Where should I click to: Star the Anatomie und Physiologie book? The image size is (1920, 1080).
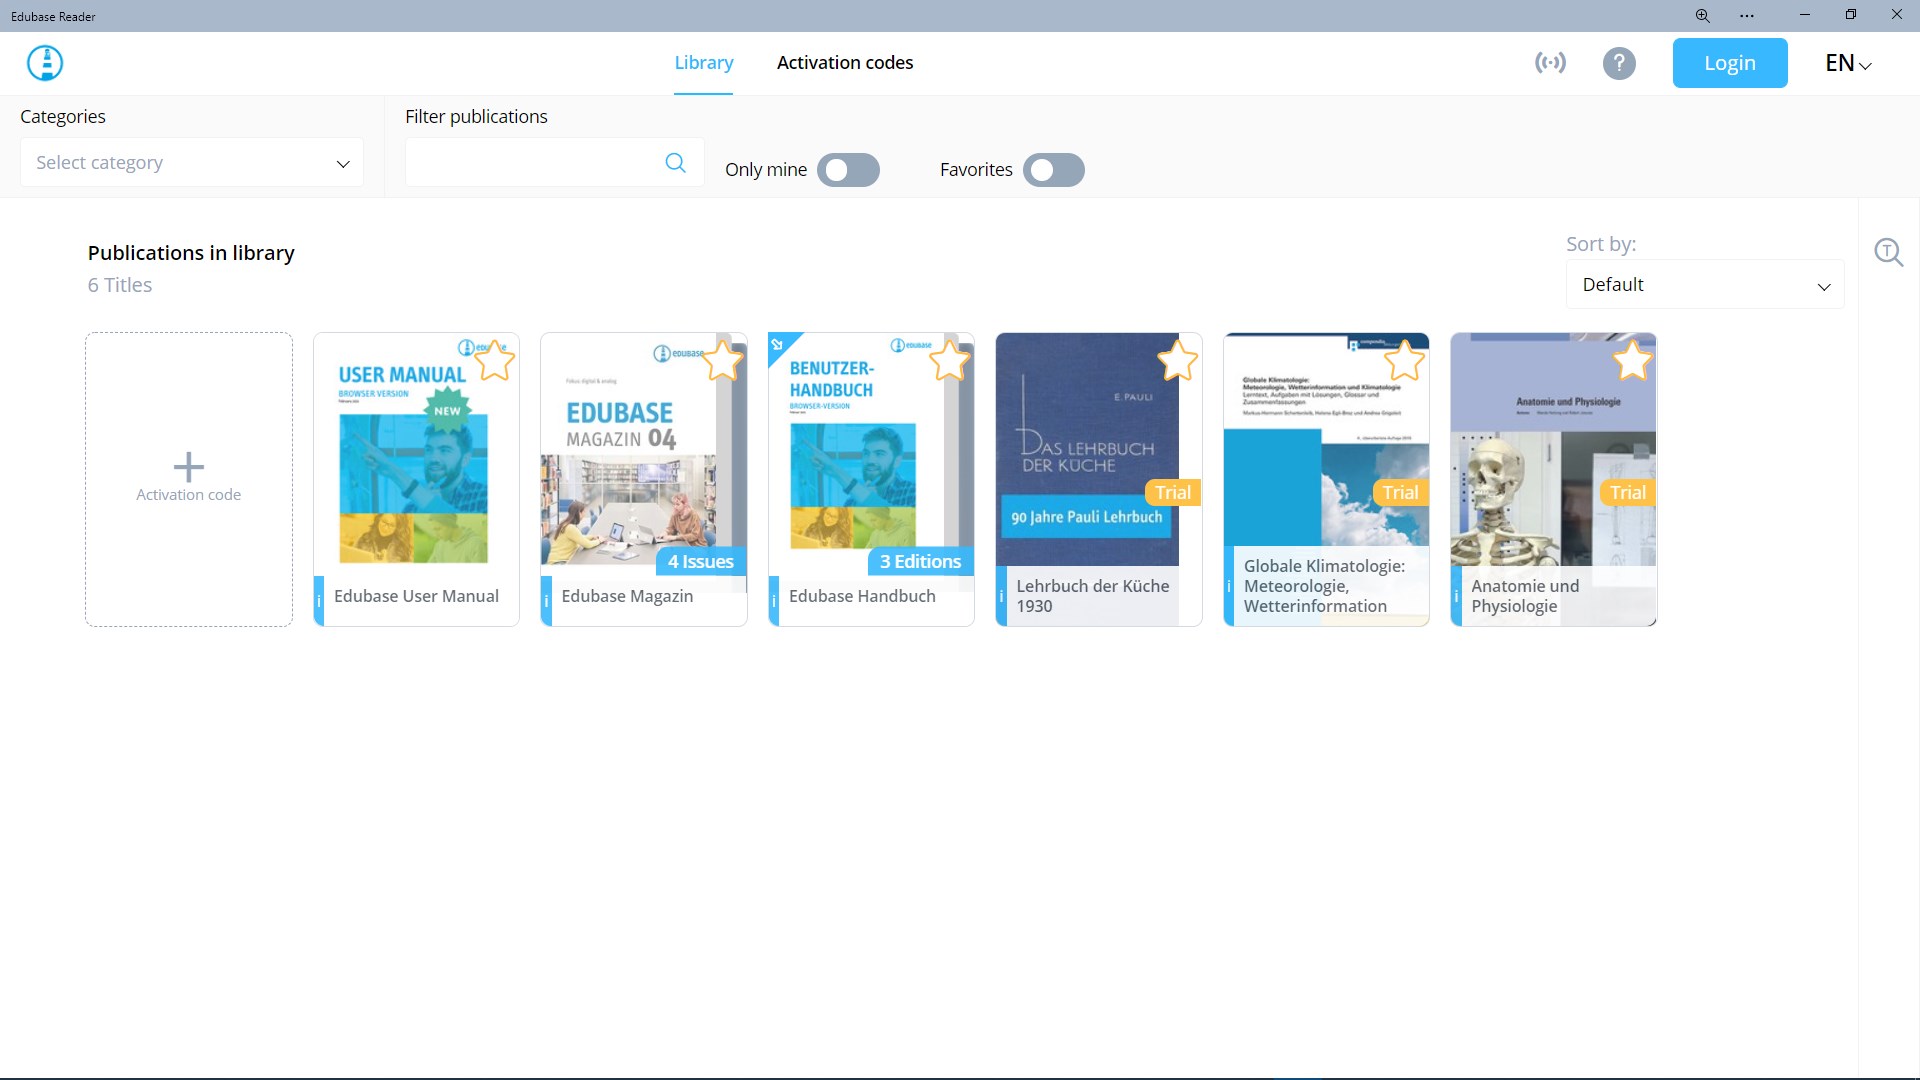tap(1632, 361)
